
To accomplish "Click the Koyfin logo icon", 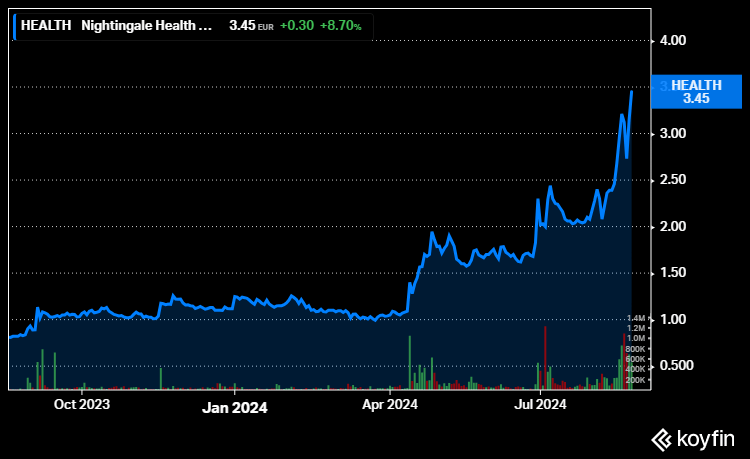I will (x=661, y=438).
